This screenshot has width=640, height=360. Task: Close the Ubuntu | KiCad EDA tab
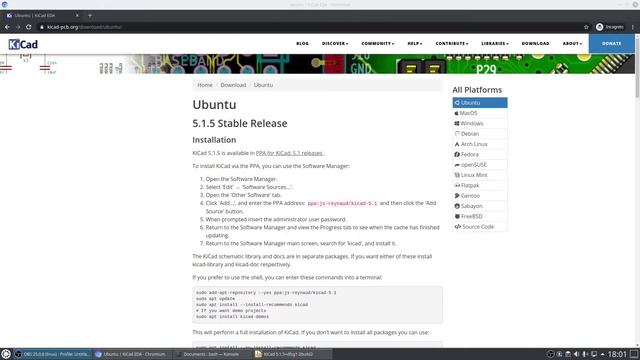coord(77,16)
